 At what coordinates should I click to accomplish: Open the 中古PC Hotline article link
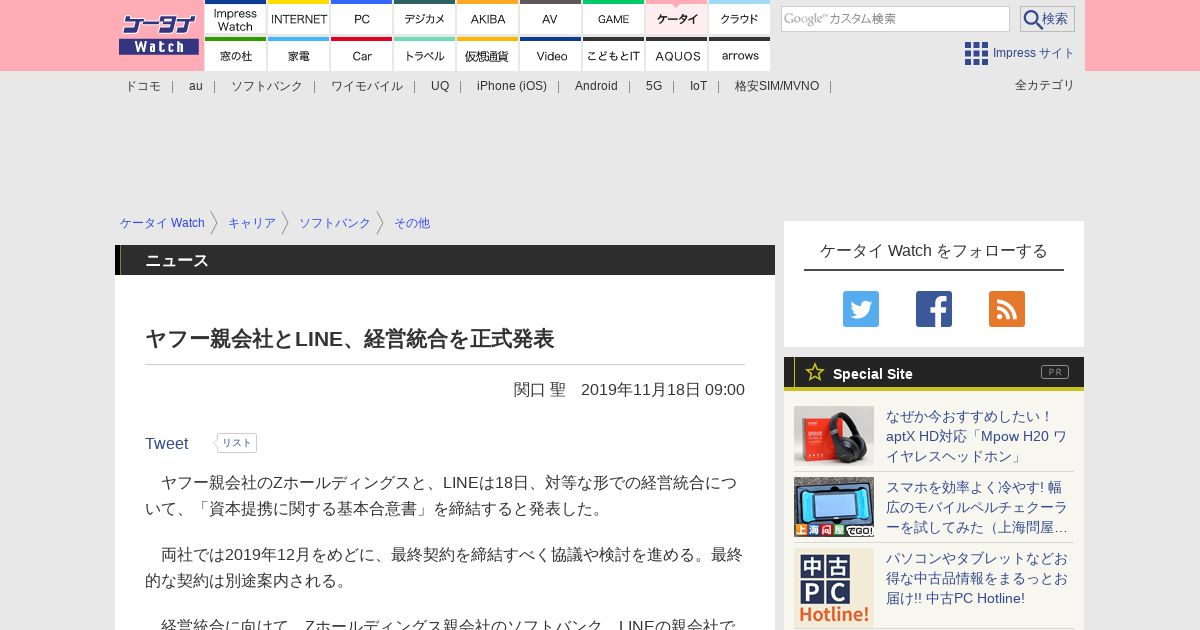pyautogui.click(x=978, y=578)
